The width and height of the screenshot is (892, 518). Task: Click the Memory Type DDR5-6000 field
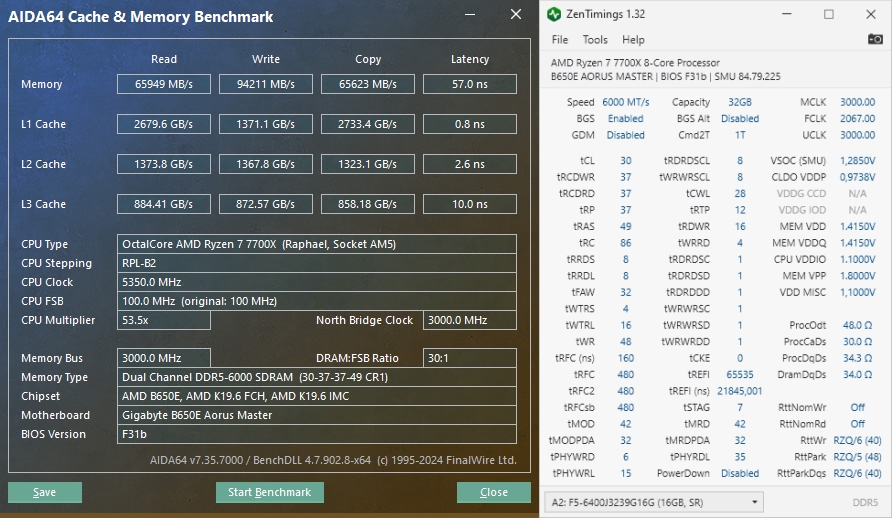(x=317, y=377)
